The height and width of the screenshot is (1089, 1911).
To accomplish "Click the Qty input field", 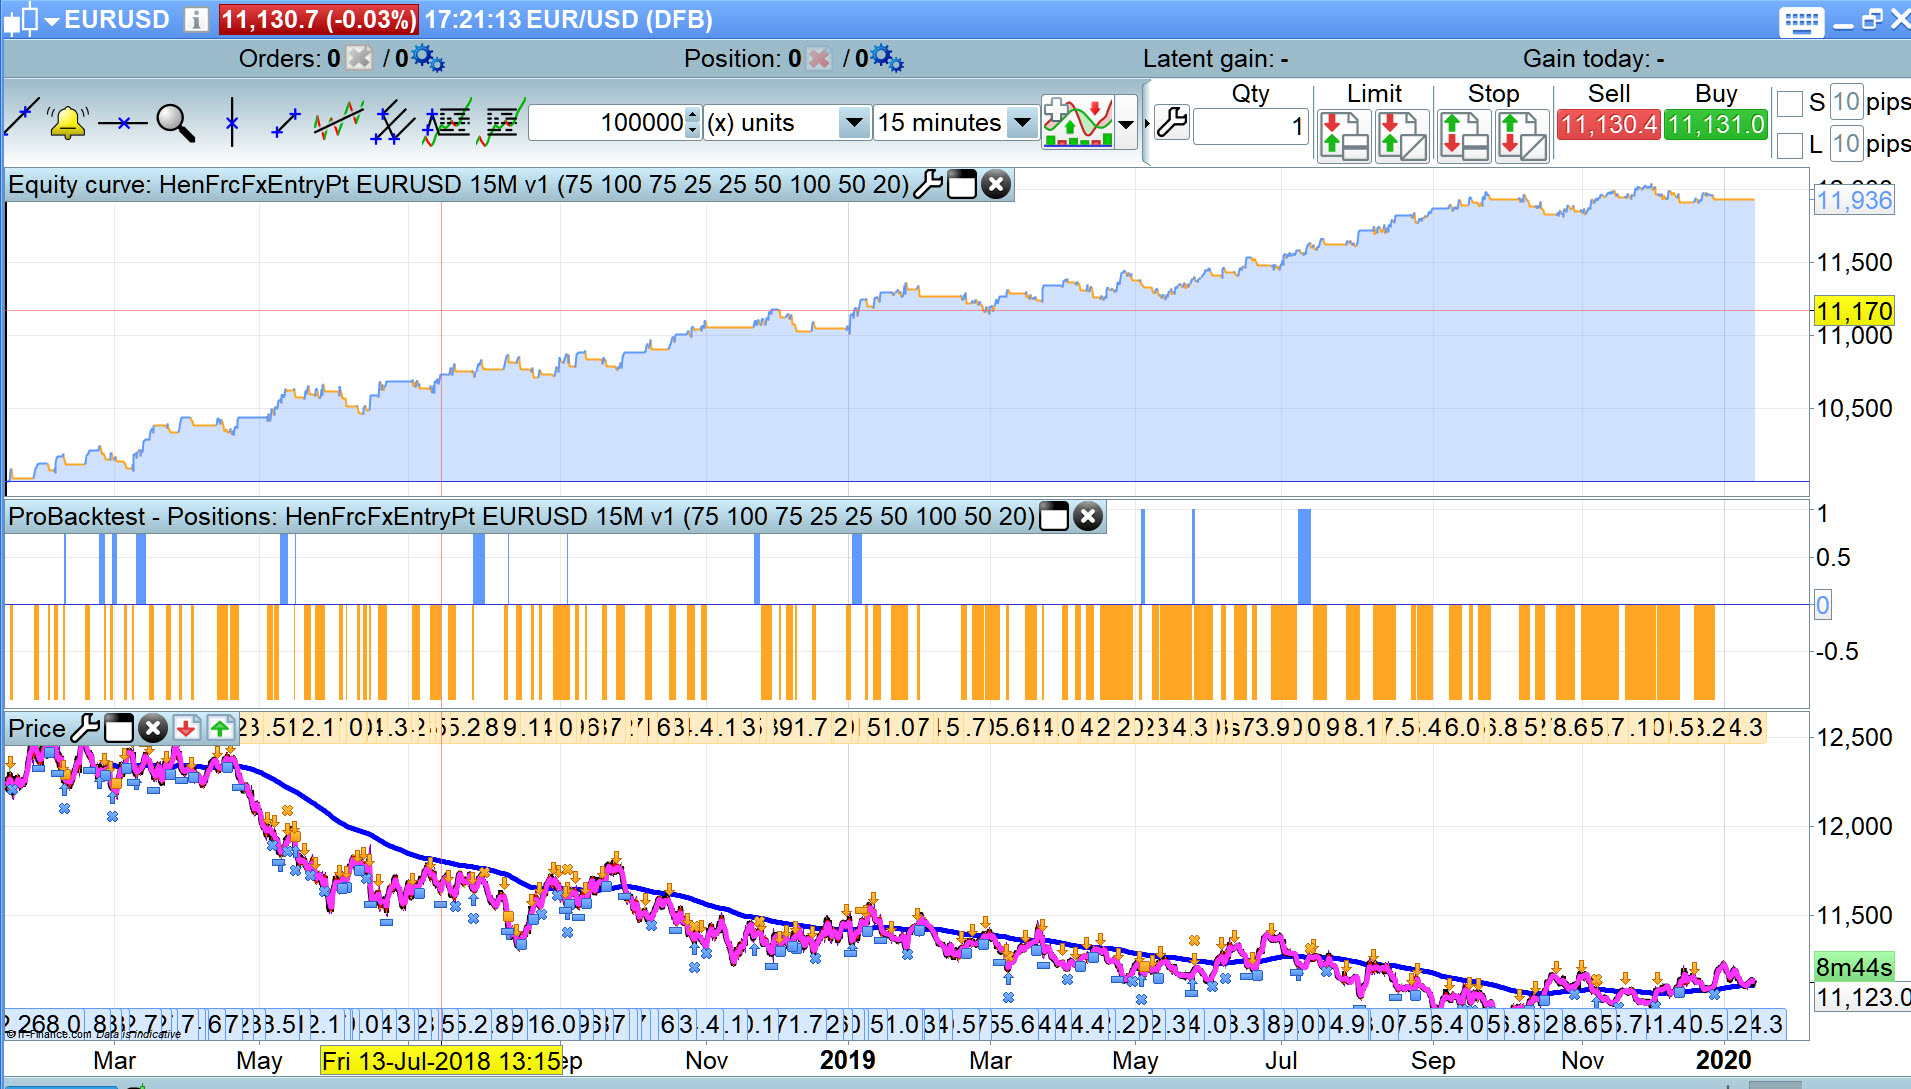I will pyautogui.click(x=1250, y=126).
